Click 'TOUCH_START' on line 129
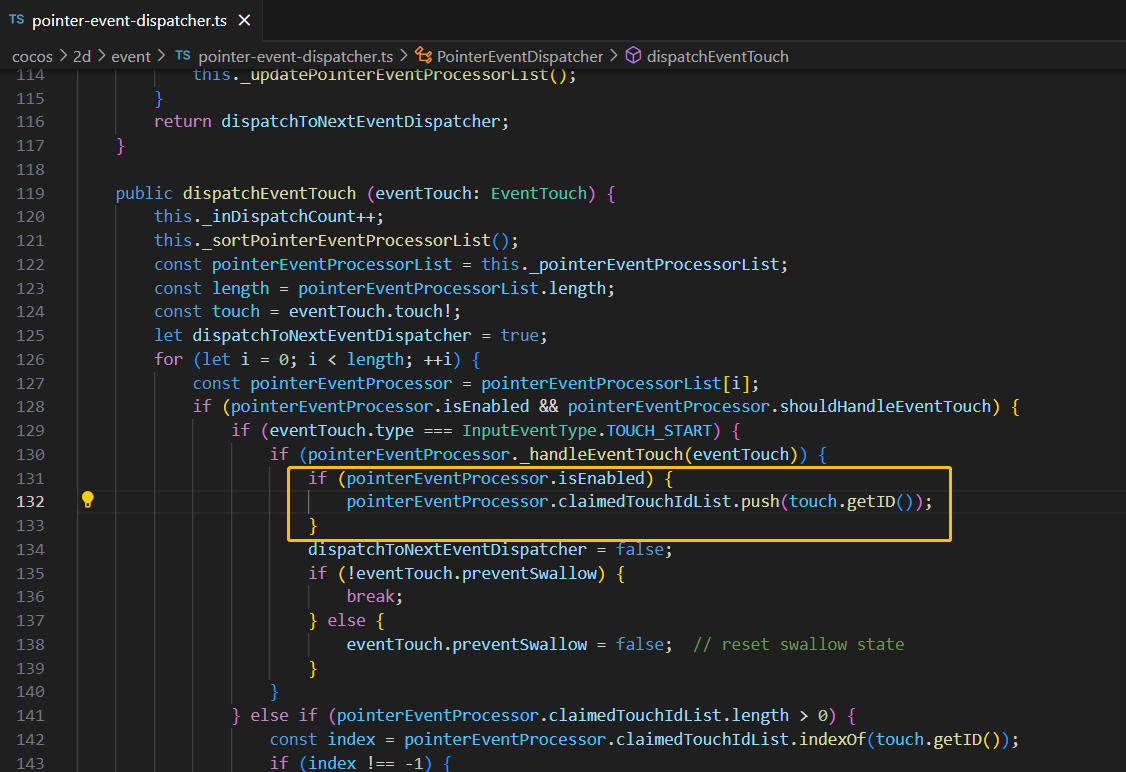The height and width of the screenshot is (772, 1126). click(x=659, y=430)
